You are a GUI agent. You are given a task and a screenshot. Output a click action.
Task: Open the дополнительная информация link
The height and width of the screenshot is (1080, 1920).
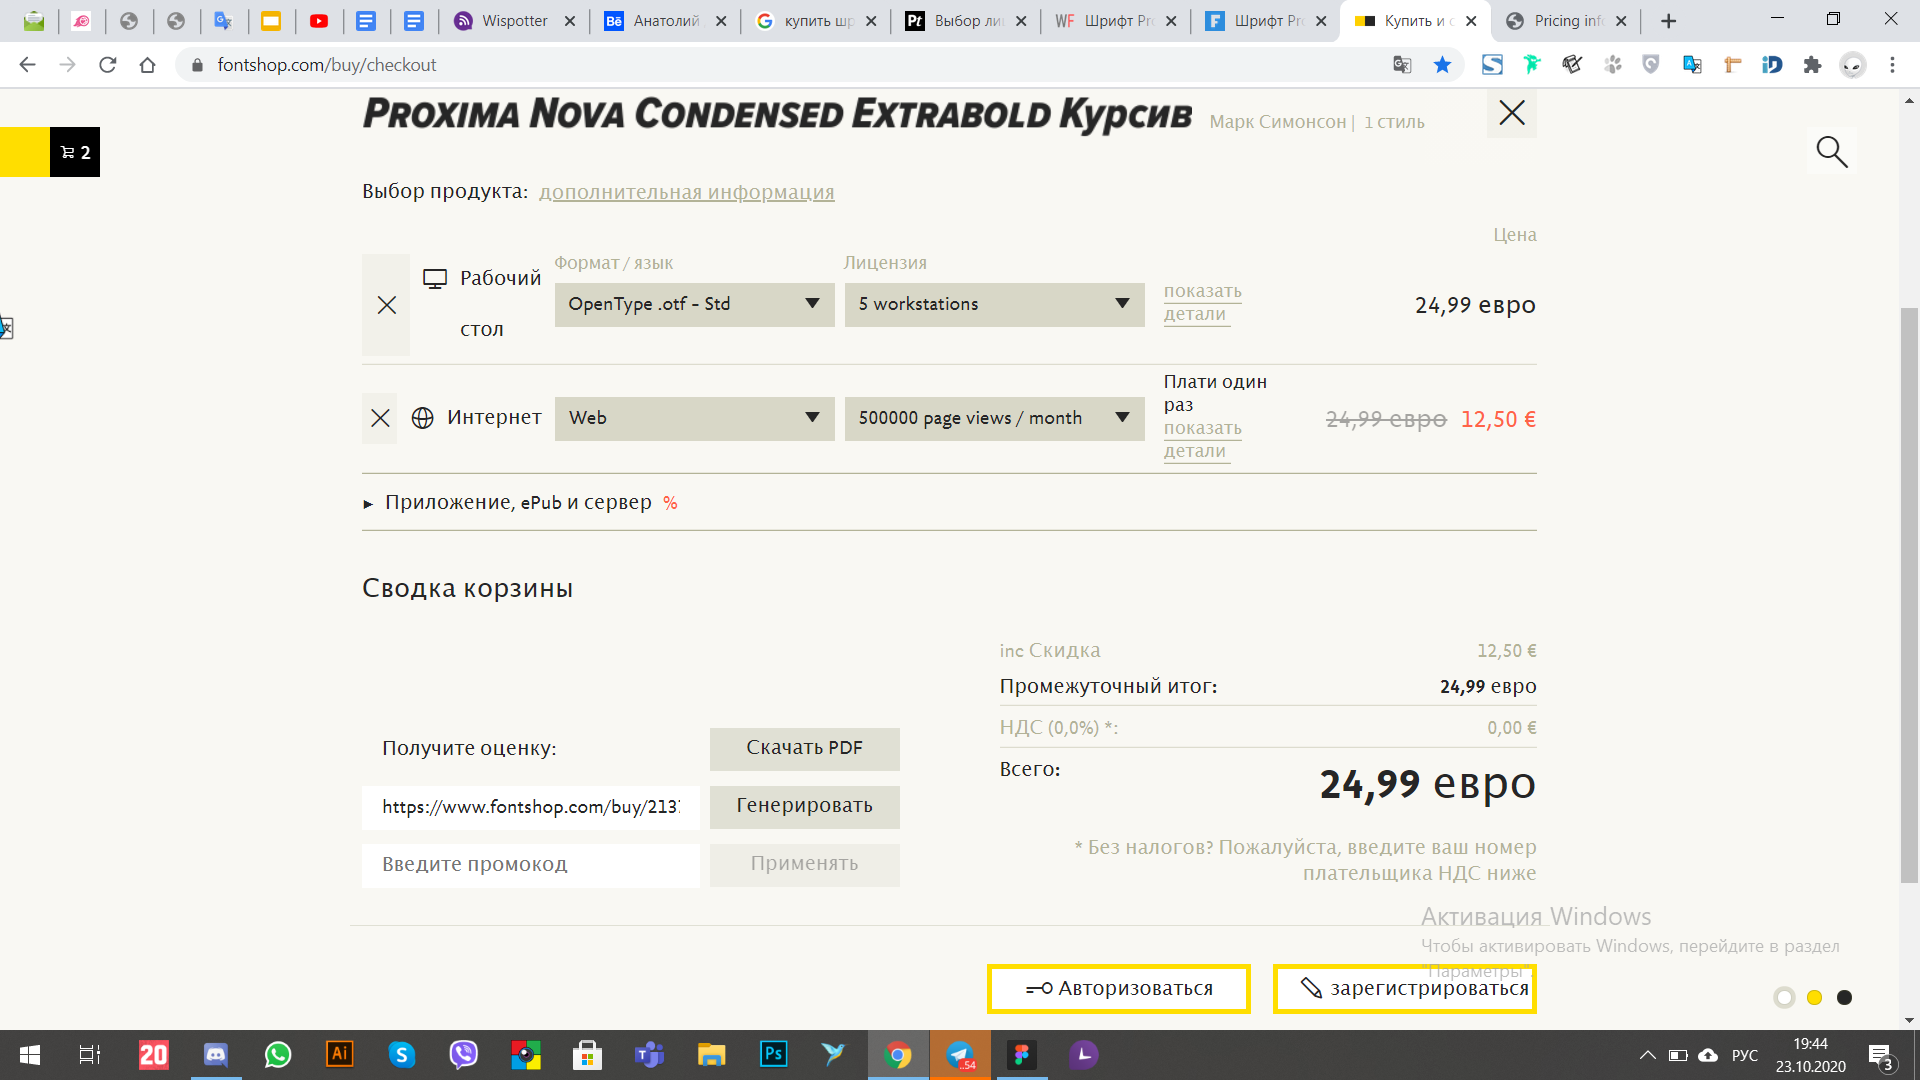click(x=686, y=192)
